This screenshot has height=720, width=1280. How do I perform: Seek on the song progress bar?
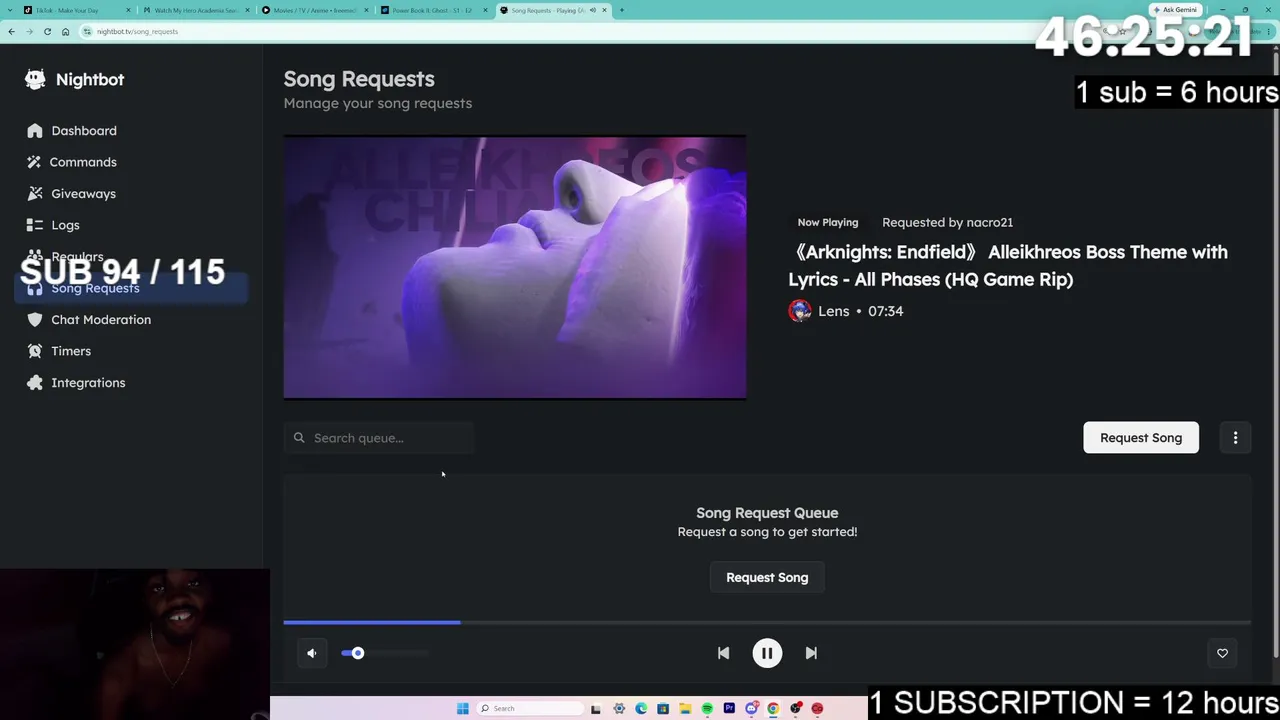pyautogui.click(x=767, y=622)
